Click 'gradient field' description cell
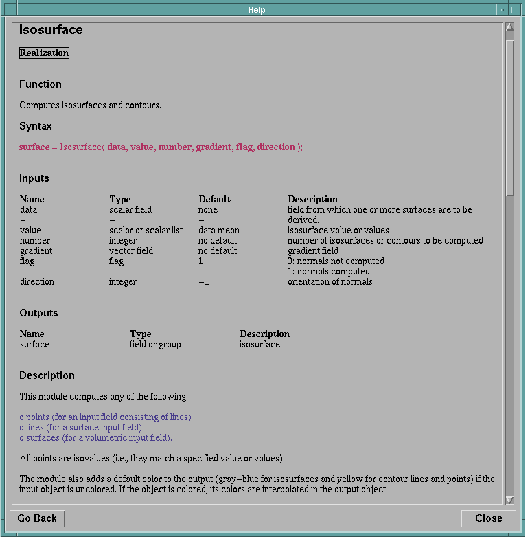Image resolution: width=525 pixels, height=537 pixels. pyautogui.click(x=313, y=251)
